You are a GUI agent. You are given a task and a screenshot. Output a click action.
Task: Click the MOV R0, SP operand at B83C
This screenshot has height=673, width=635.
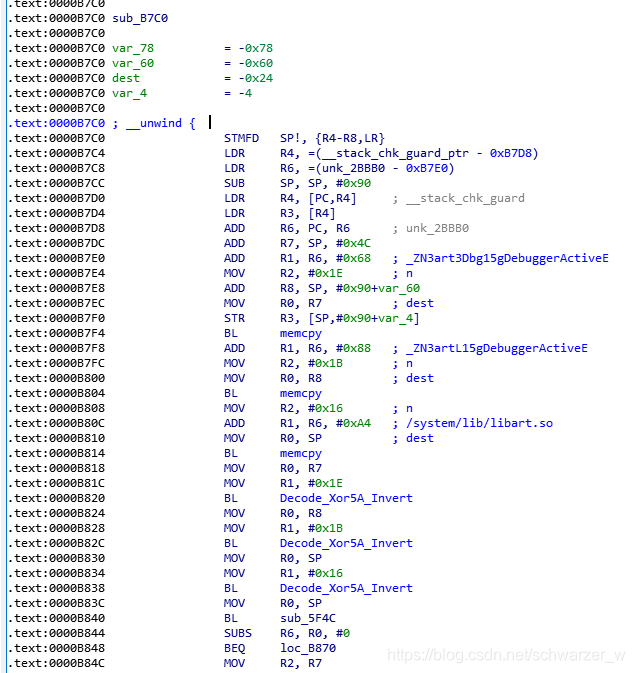301,604
